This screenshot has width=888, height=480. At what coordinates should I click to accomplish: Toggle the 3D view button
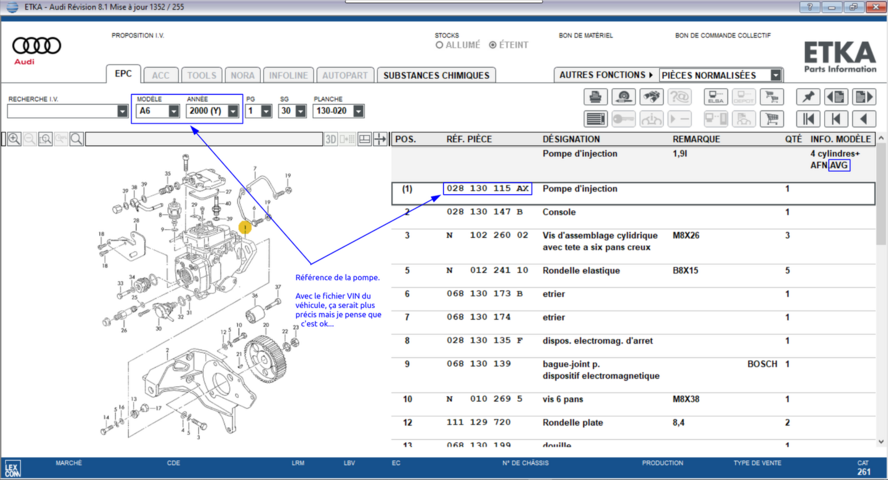tap(331, 139)
